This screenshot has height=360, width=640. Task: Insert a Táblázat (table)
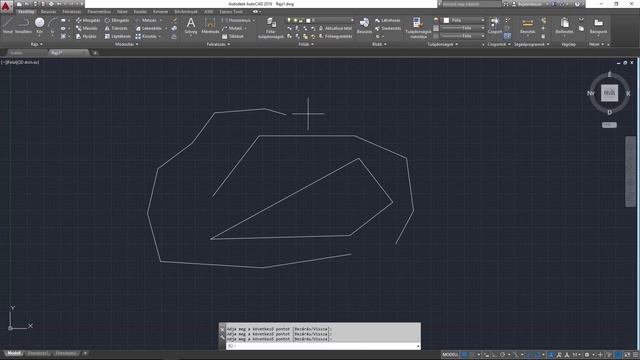233,36
